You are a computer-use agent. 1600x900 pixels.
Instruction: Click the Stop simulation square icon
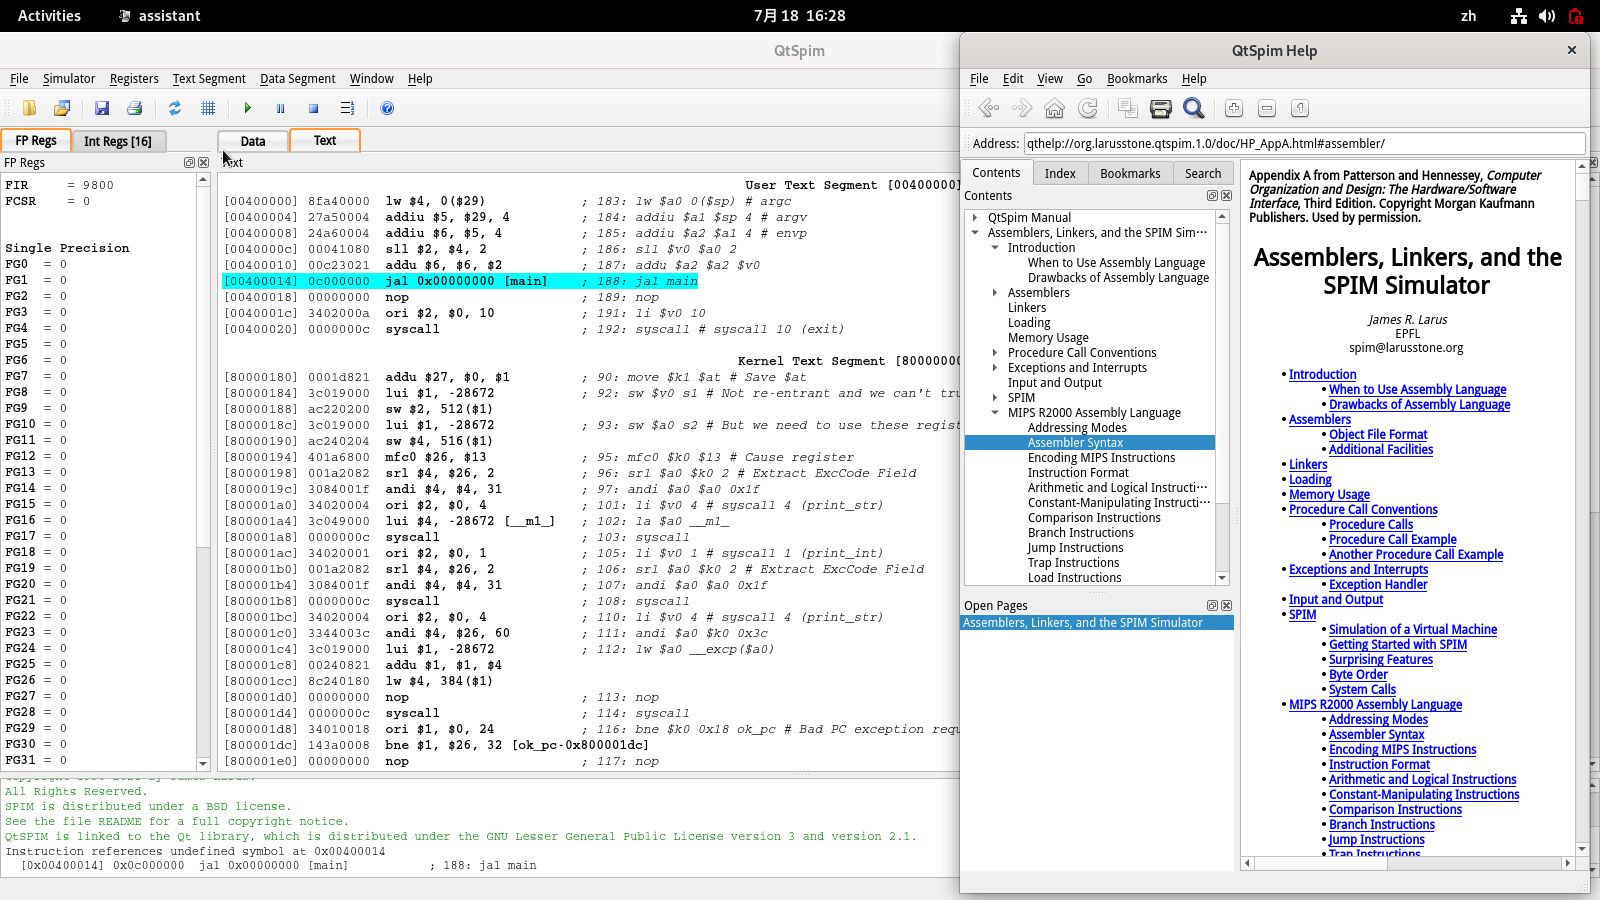[313, 108]
